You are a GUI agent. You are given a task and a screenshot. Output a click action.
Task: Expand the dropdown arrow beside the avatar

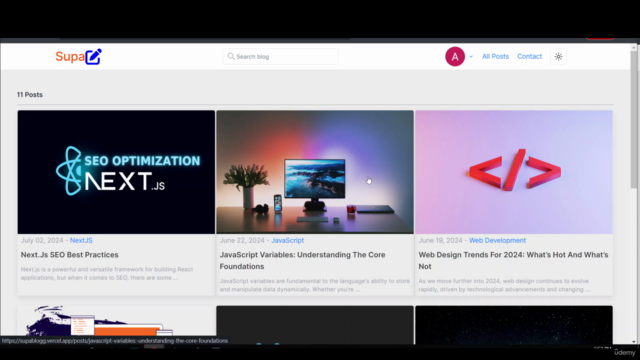[x=471, y=57]
